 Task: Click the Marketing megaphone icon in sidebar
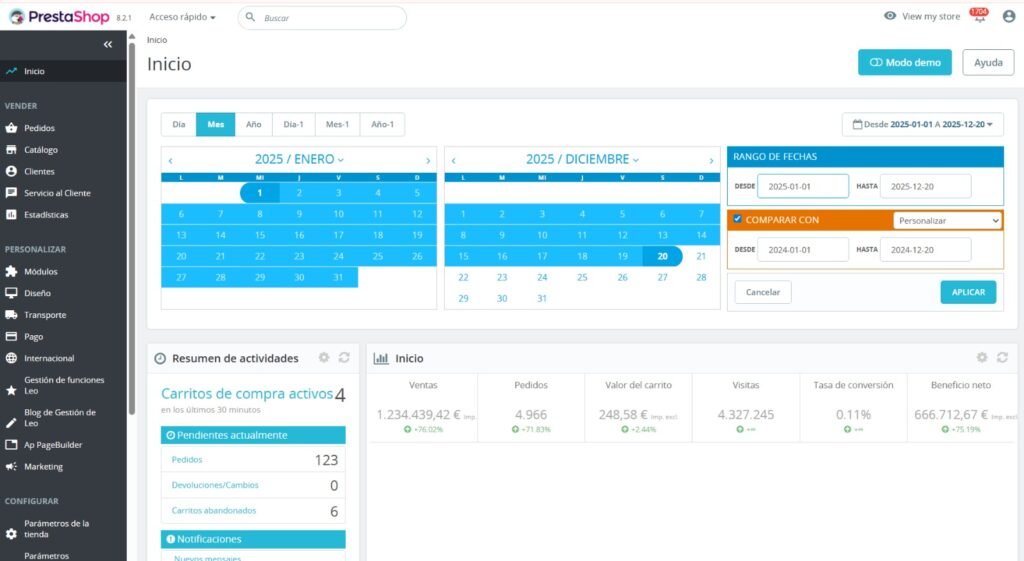[11, 467]
